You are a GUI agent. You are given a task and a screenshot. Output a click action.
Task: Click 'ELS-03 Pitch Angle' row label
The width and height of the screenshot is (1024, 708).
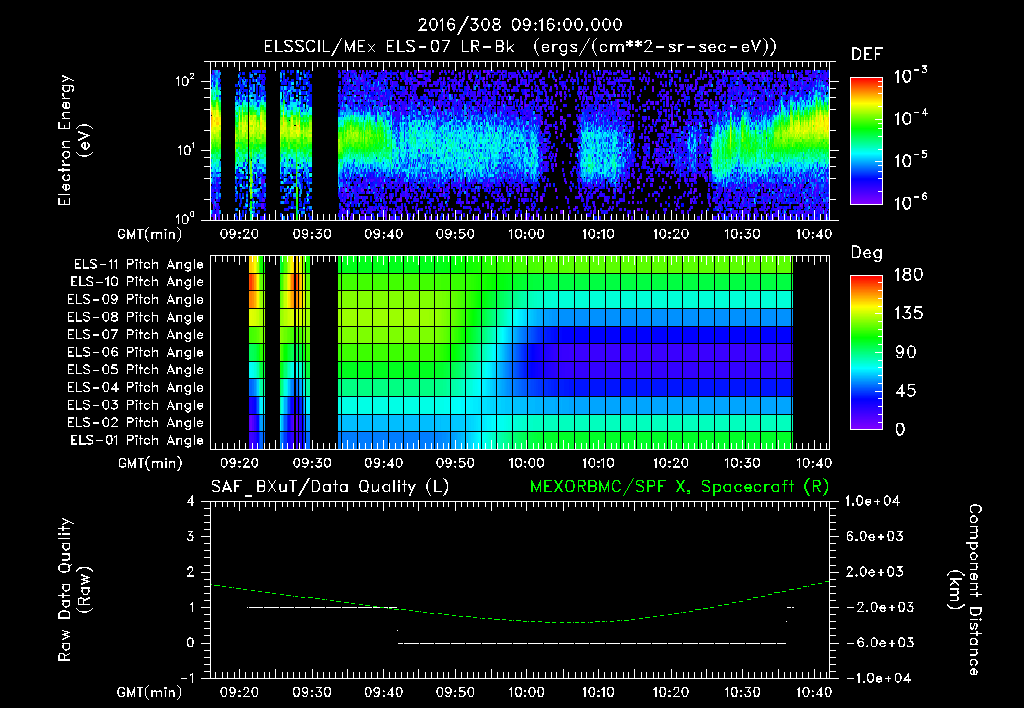136,406
